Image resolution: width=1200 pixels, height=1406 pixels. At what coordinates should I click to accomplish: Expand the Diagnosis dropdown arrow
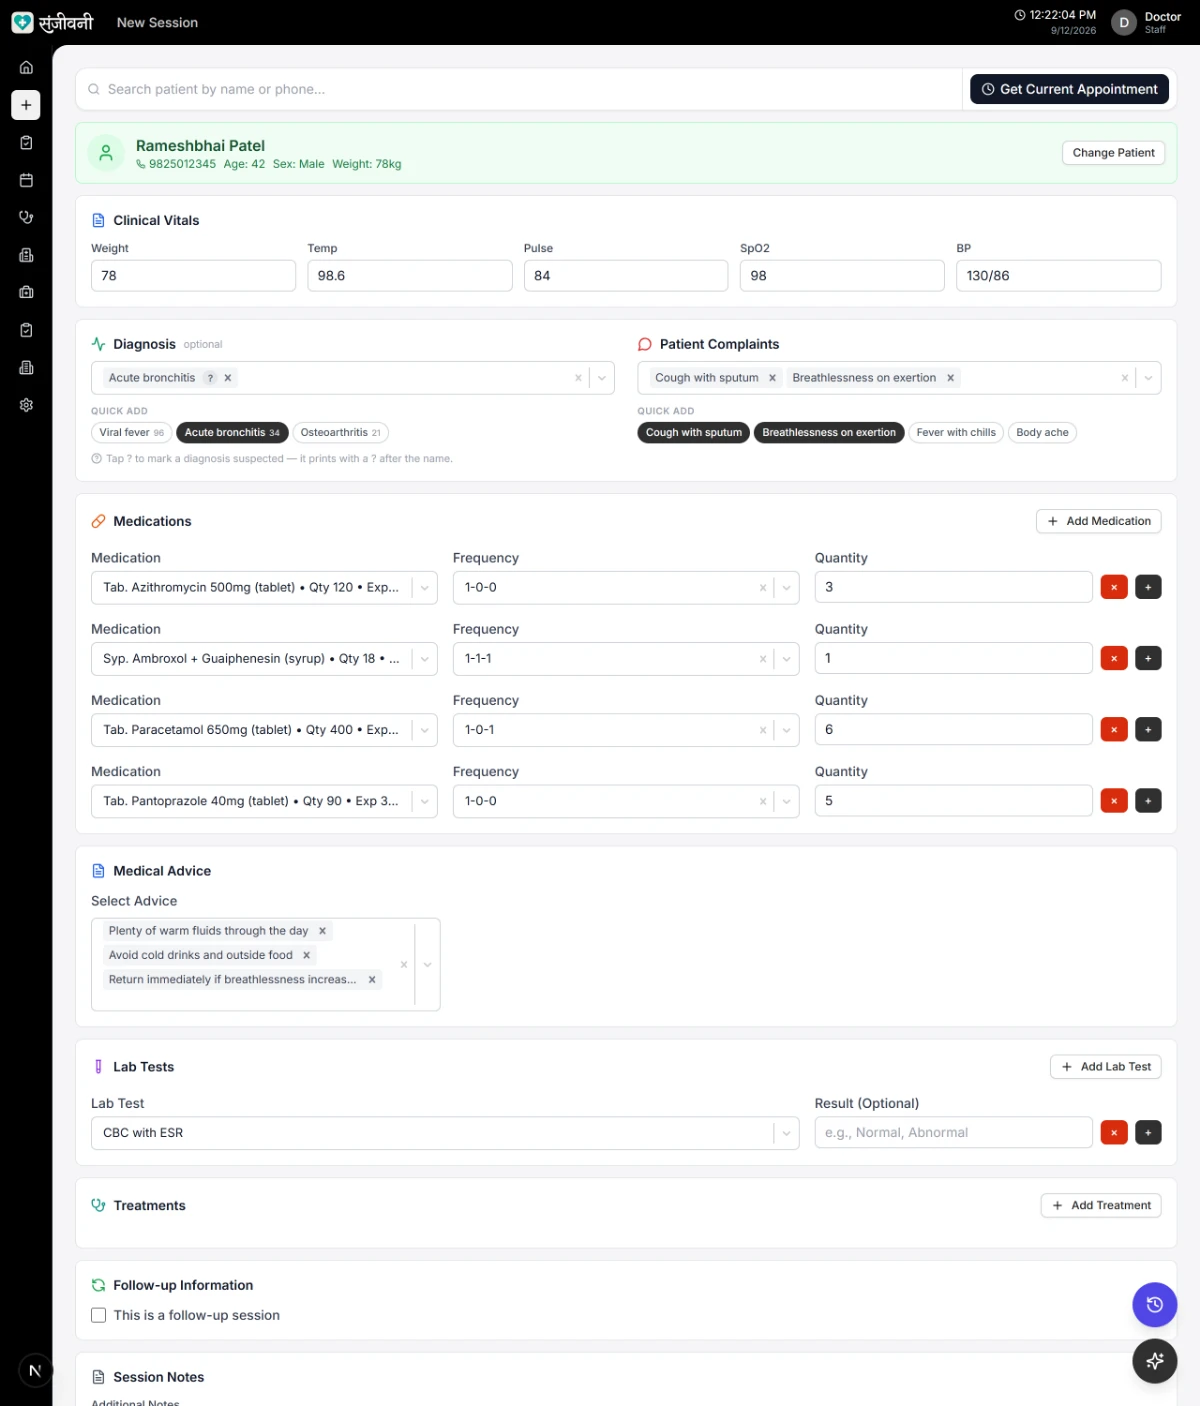(x=601, y=378)
